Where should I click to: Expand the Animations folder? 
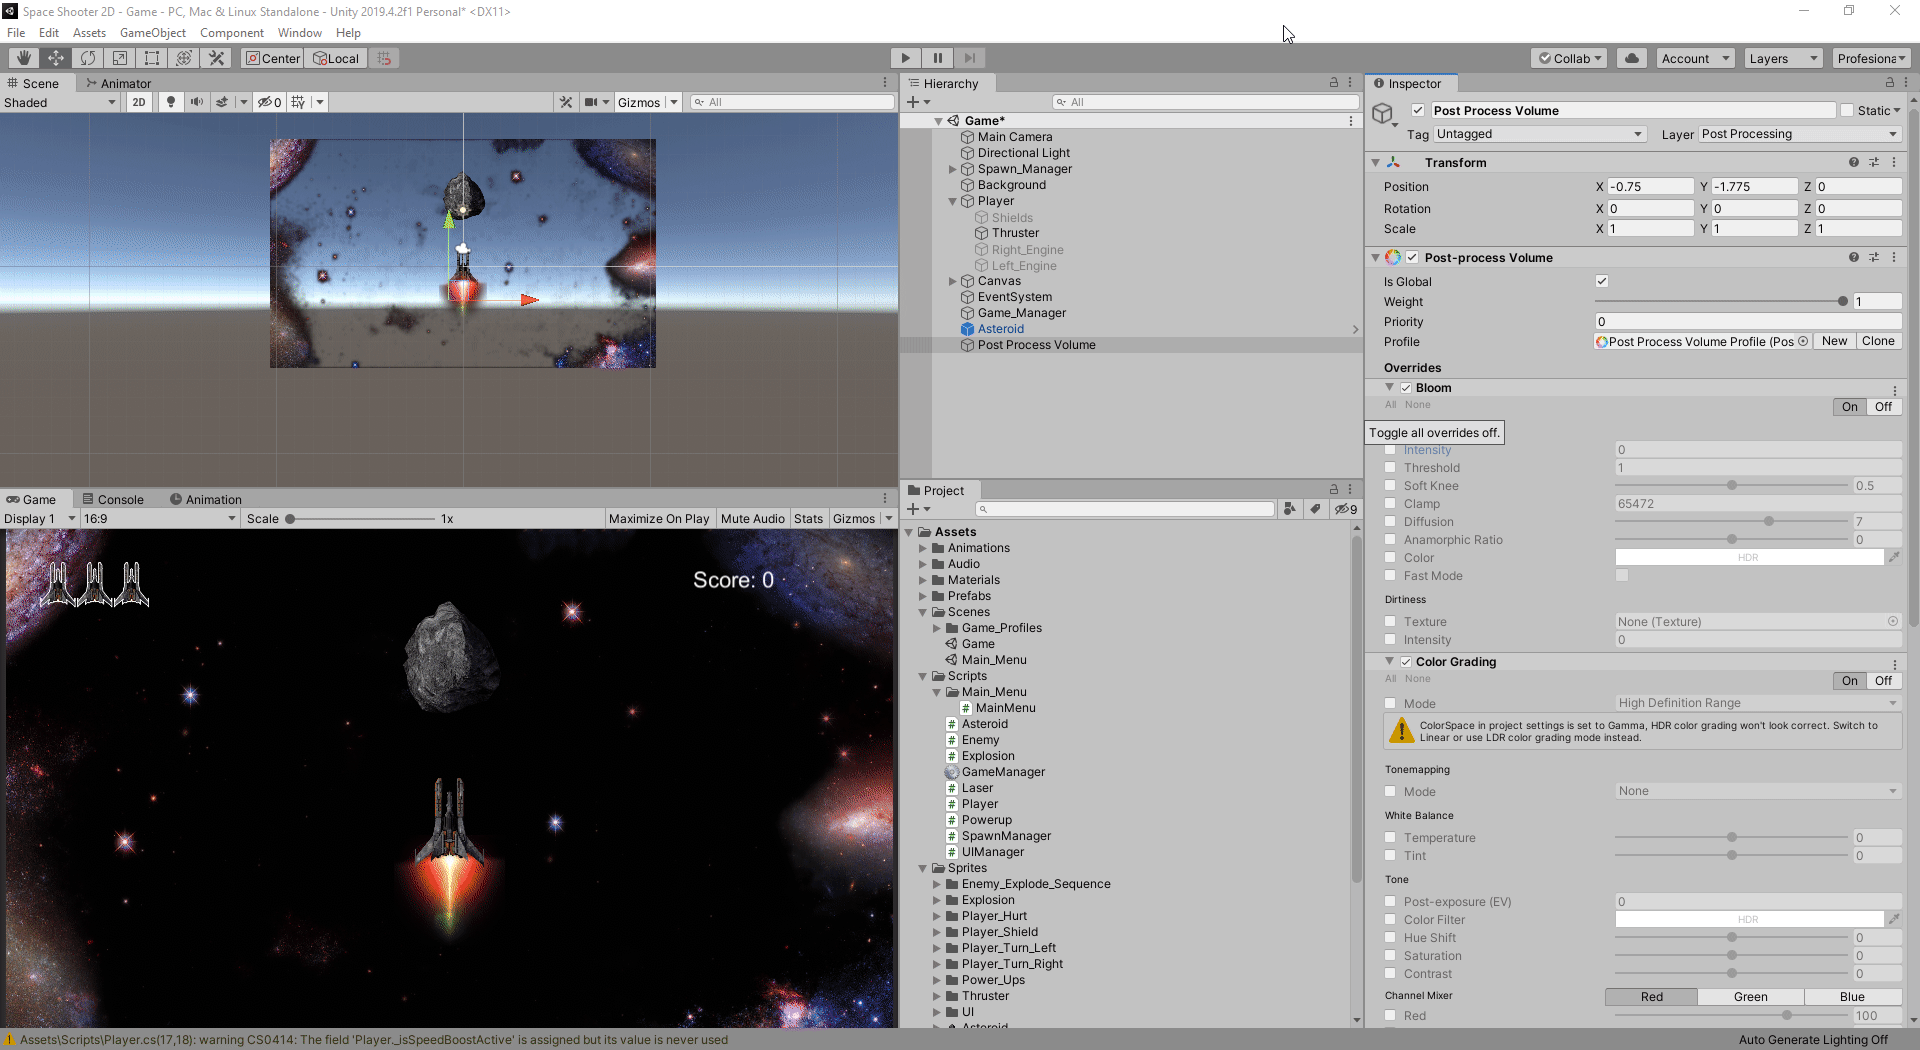click(922, 548)
